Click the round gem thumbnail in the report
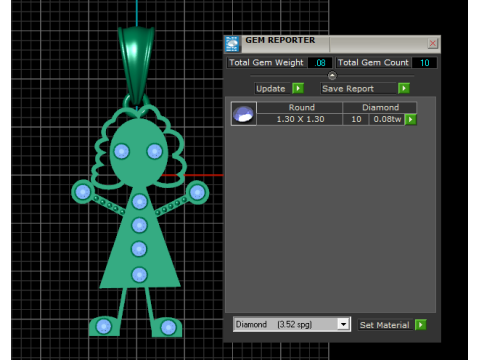 pos(244,114)
